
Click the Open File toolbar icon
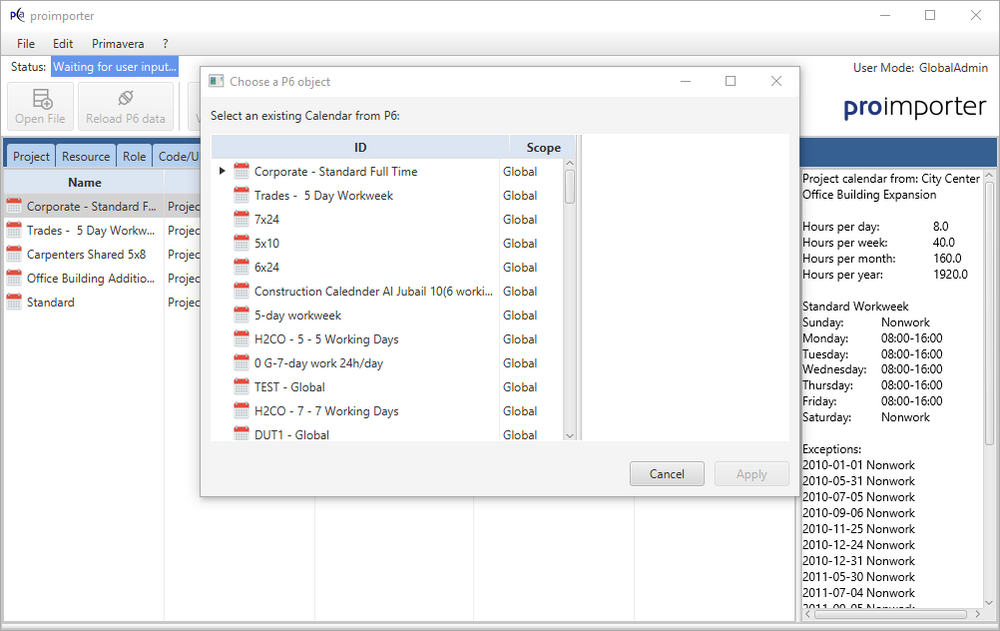pos(41,99)
